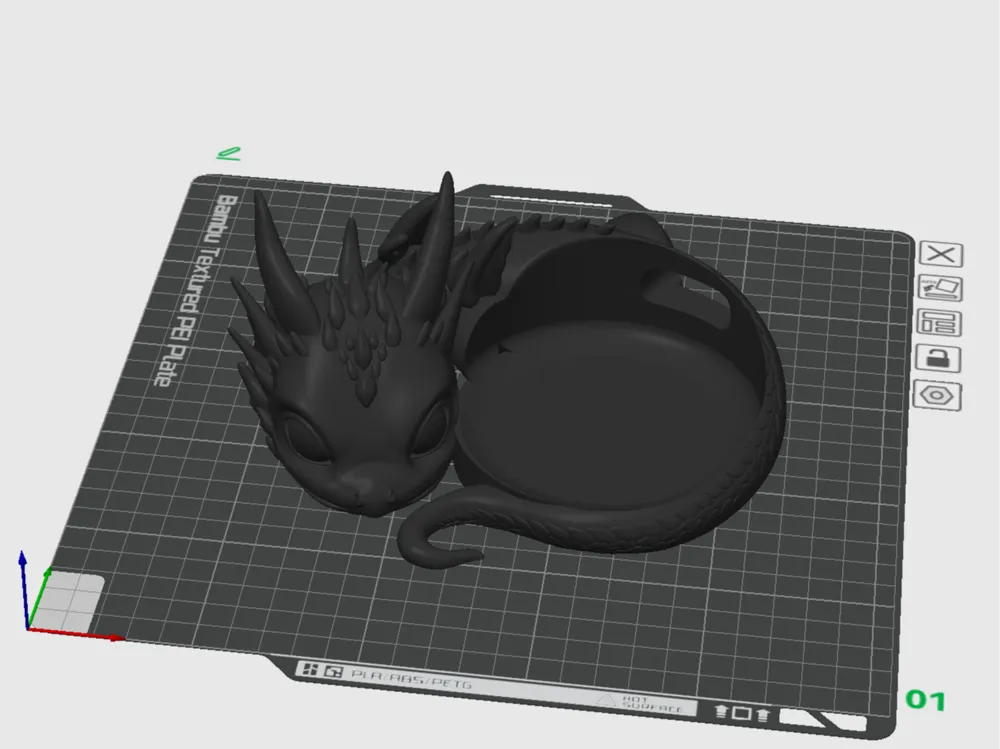Click the Hot Surface warning triangle icon
The height and width of the screenshot is (749, 1000).
coord(604,701)
